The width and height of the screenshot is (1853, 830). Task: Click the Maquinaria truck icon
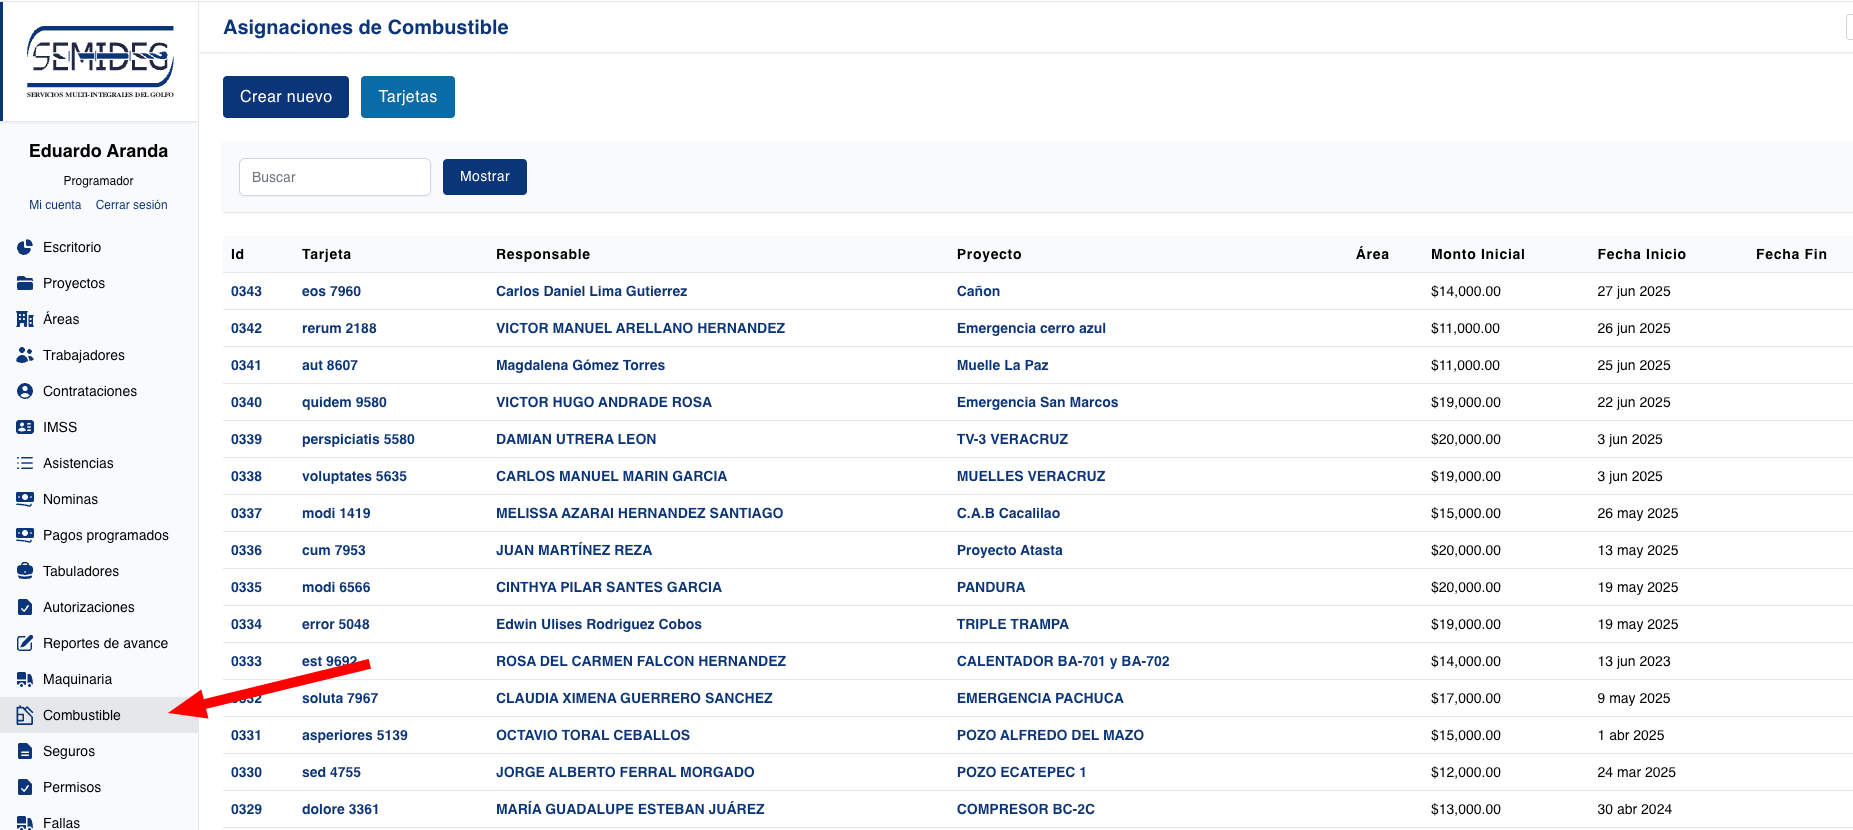pos(25,679)
